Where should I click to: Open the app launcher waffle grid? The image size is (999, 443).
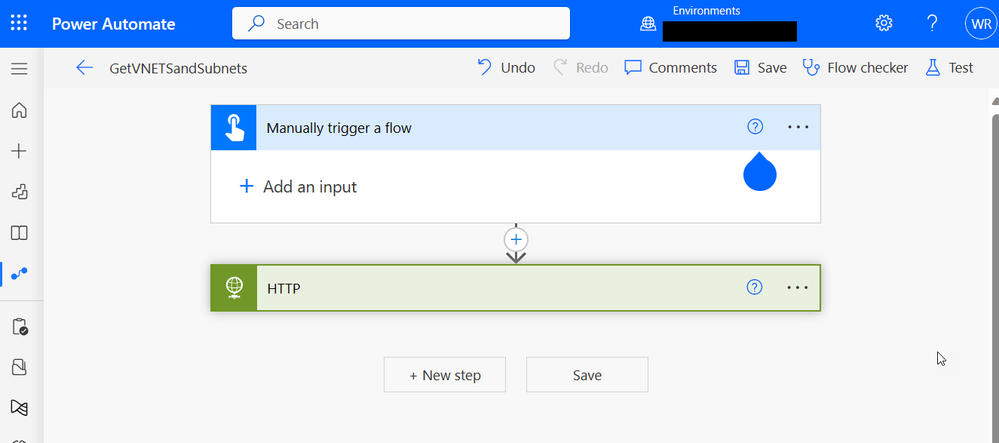point(19,24)
